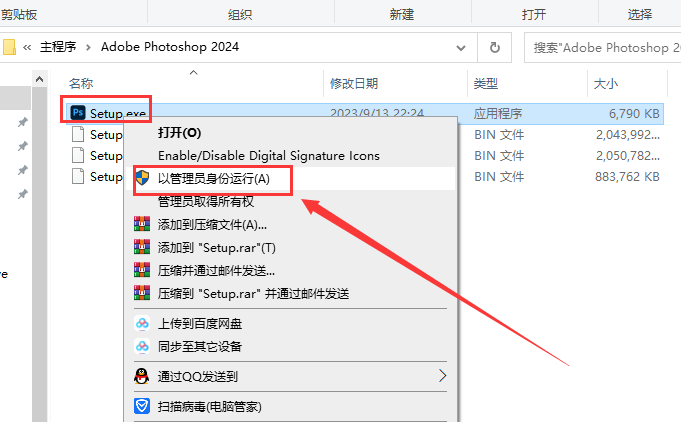Click the 2,043,992 KB size cell
This screenshot has width=681, height=422.
(x=628, y=135)
